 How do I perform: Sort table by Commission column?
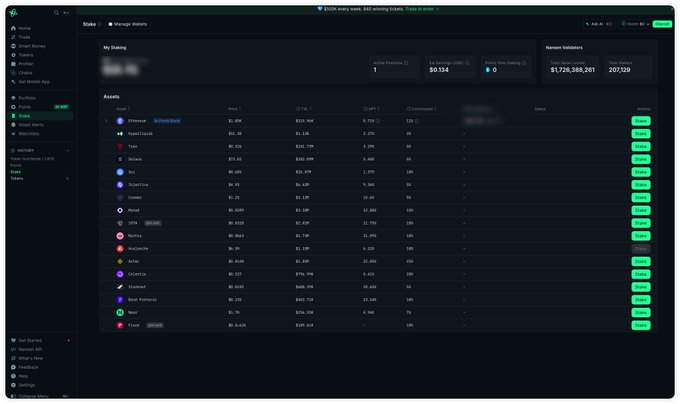tap(422, 109)
